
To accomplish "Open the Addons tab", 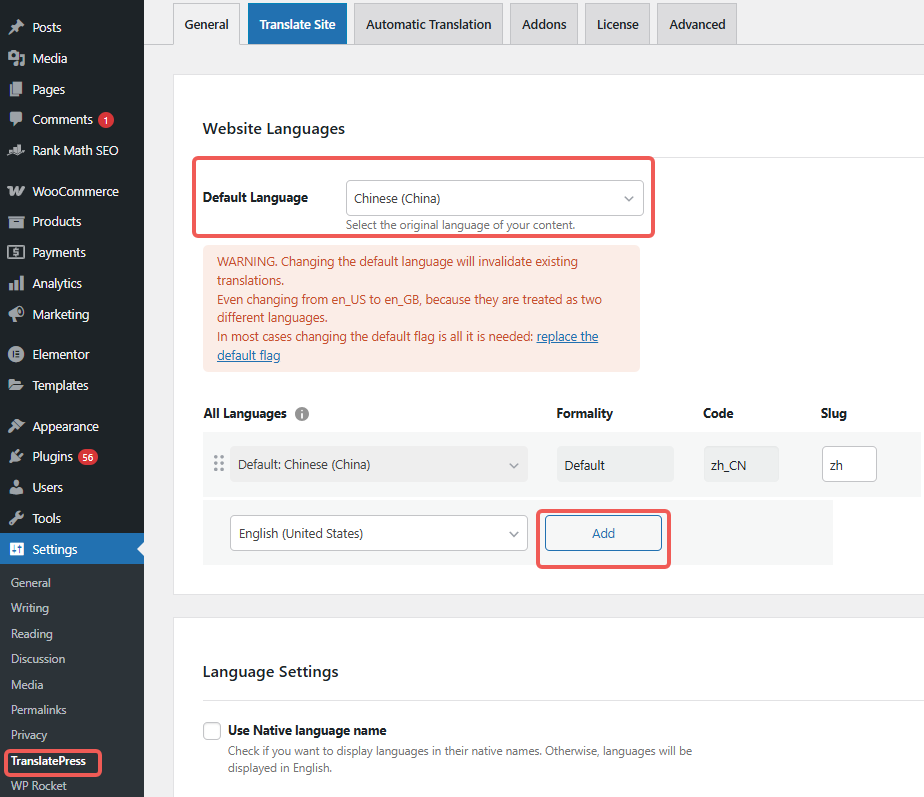I will point(544,24).
